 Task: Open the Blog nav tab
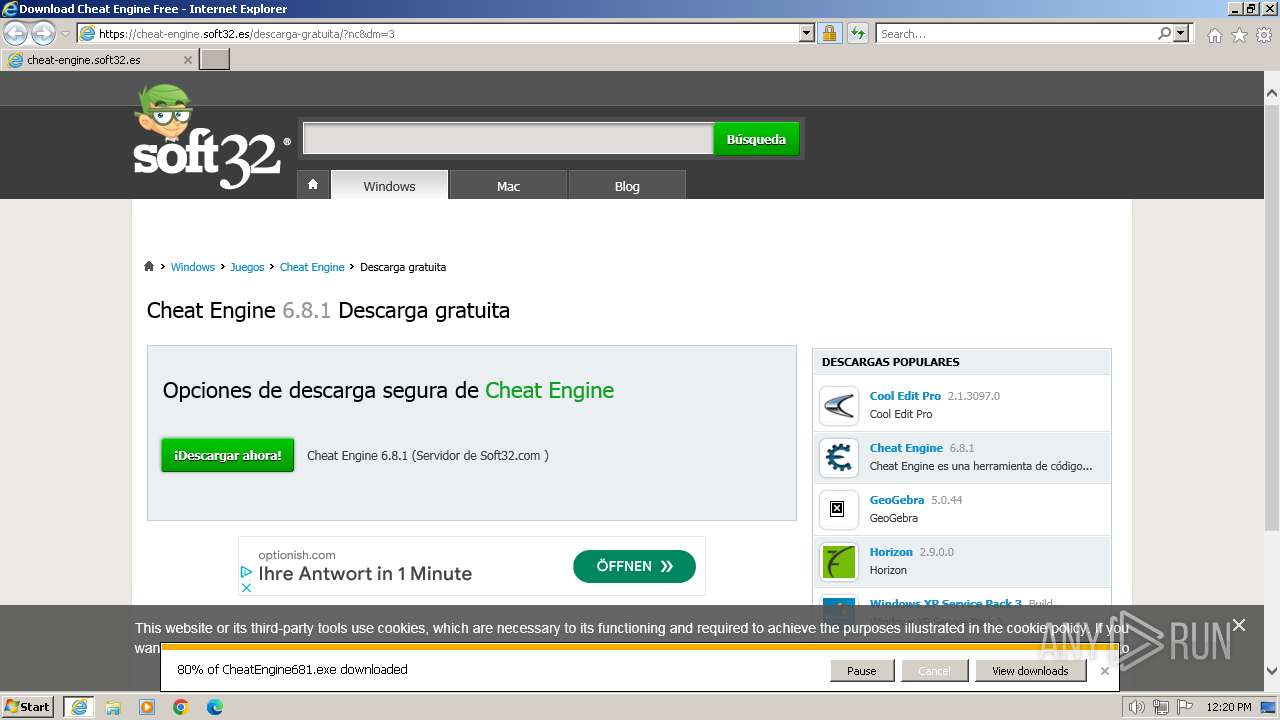click(x=627, y=185)
